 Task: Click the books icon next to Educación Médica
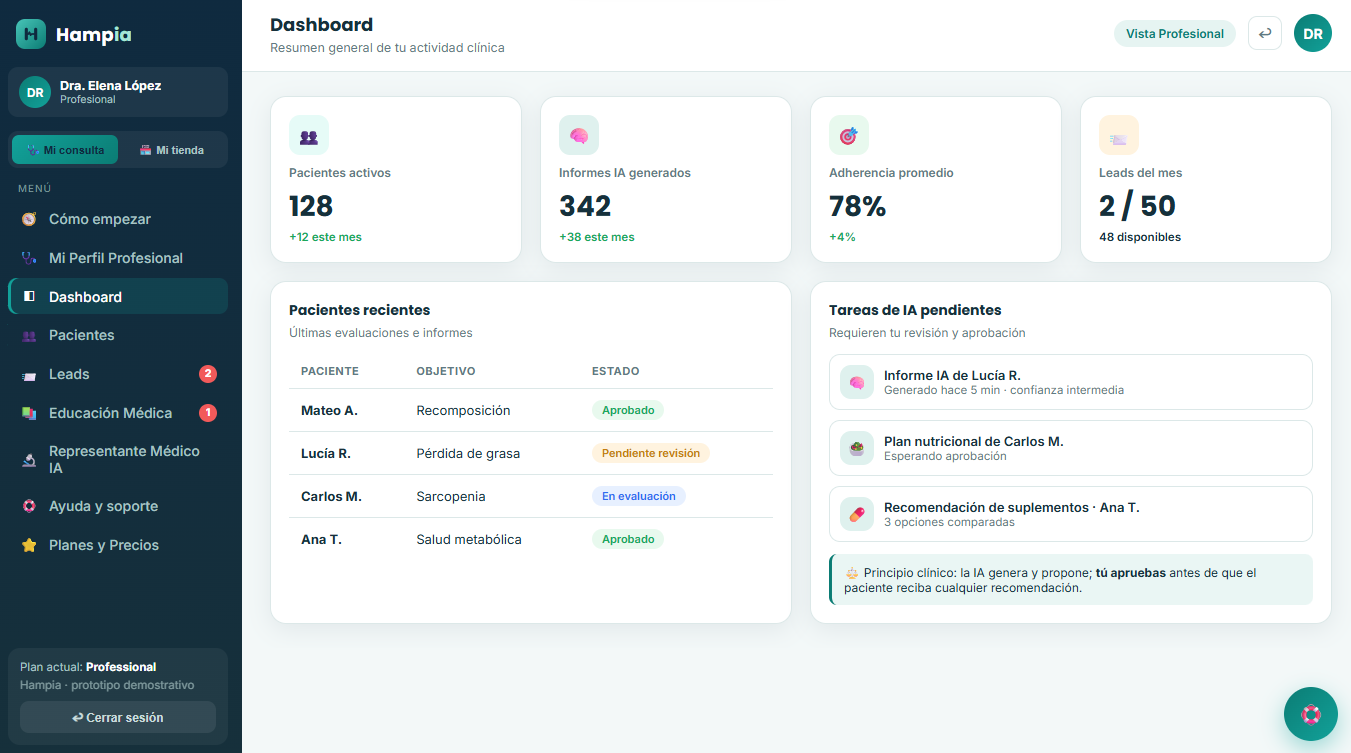coord(29,413)
